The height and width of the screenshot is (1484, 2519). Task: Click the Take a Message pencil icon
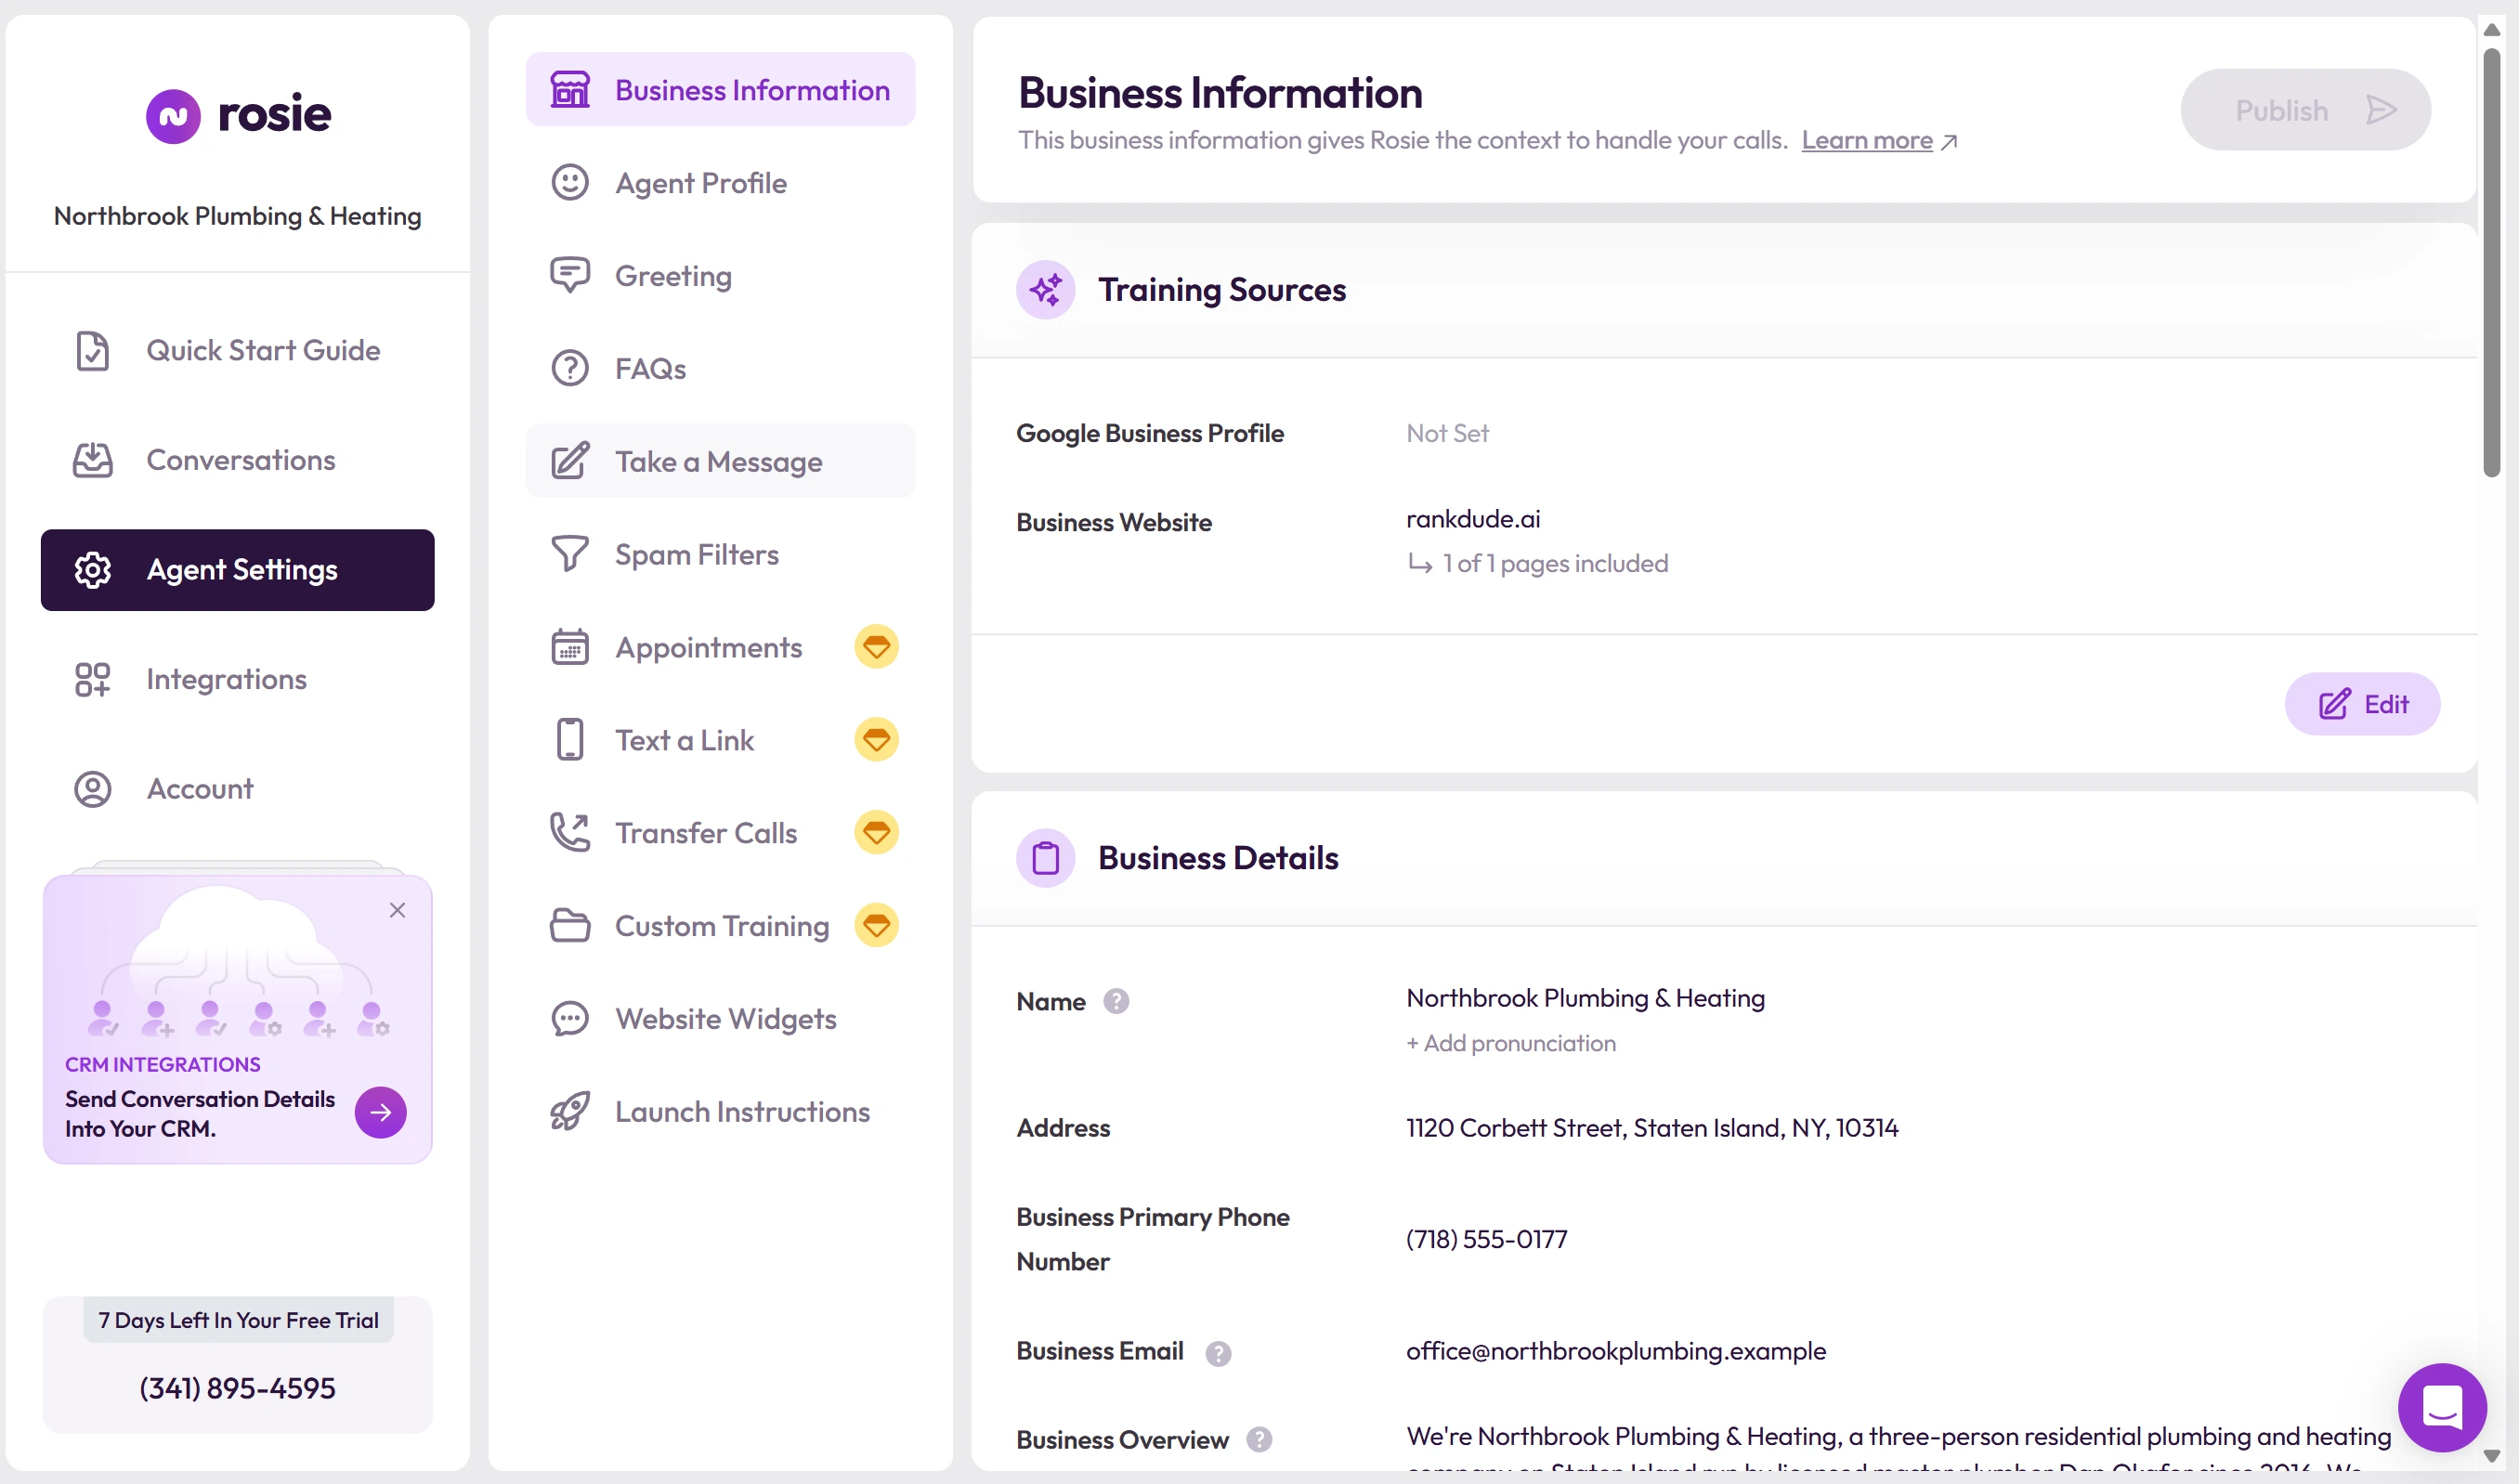coord(570,461)
